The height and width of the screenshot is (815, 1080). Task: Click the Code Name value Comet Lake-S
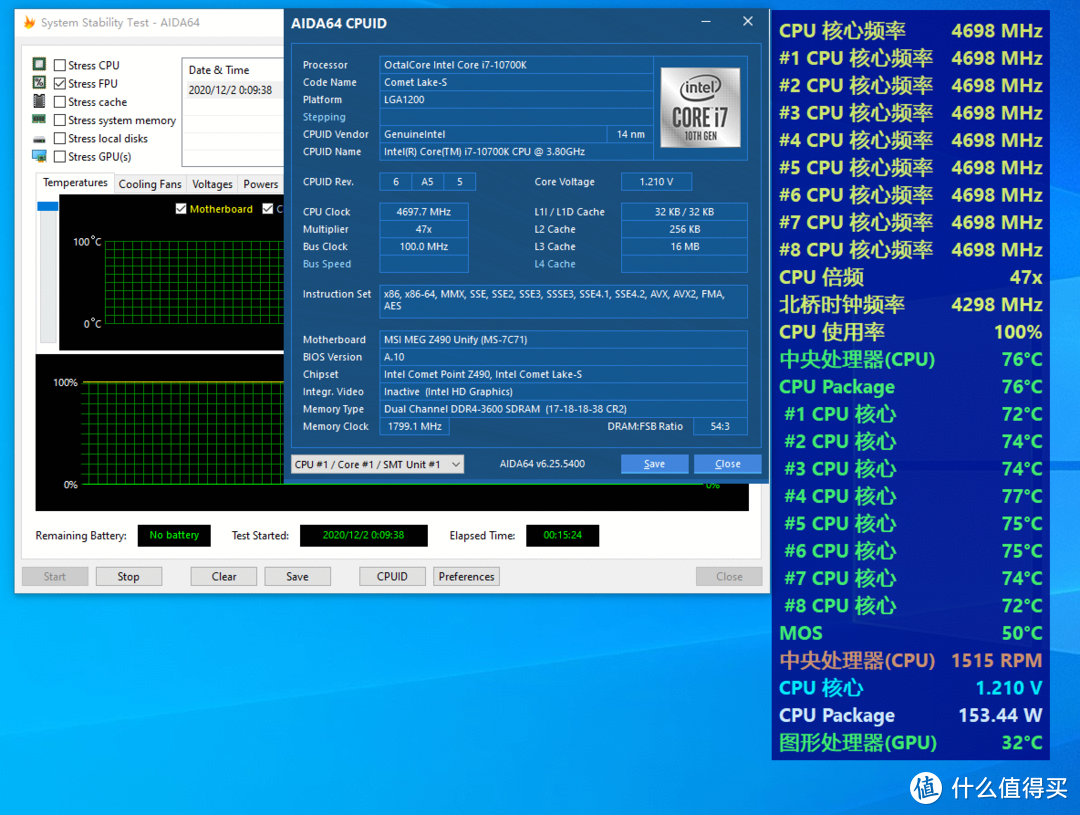pyautogui.click(x=516, y=82)
